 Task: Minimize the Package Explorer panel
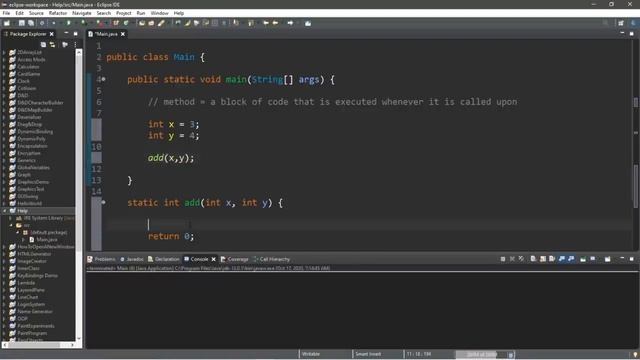66,33
